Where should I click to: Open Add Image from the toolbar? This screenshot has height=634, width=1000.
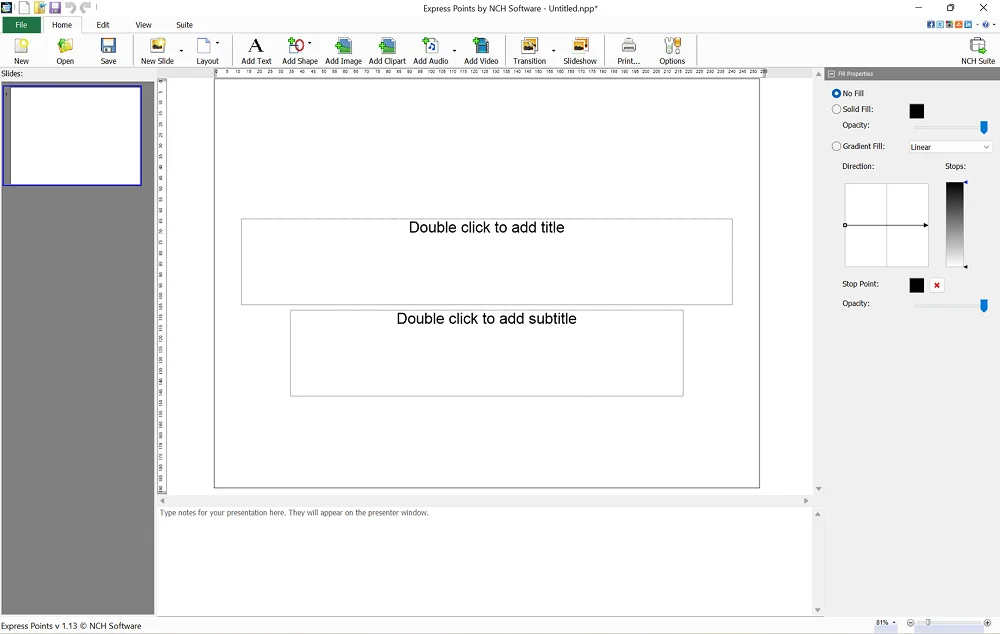pyautogui.click(x=343, y=46)
